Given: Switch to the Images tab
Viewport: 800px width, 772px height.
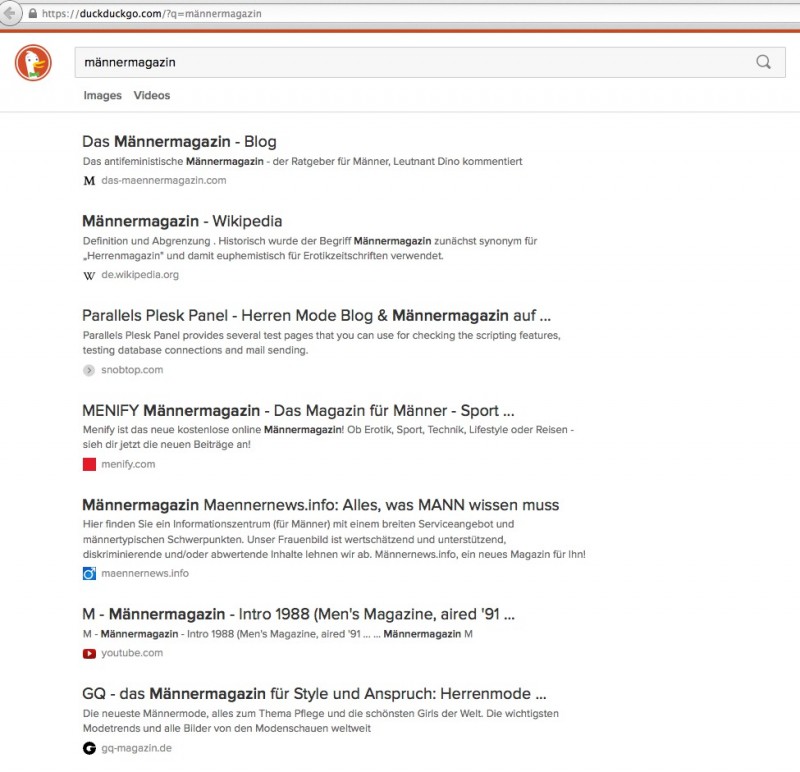Looking at the screenshot, I should click(102, 96).
